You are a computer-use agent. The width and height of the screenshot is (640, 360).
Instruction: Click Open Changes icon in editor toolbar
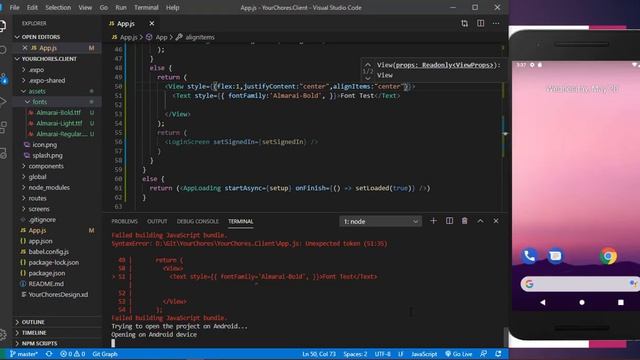464,23
